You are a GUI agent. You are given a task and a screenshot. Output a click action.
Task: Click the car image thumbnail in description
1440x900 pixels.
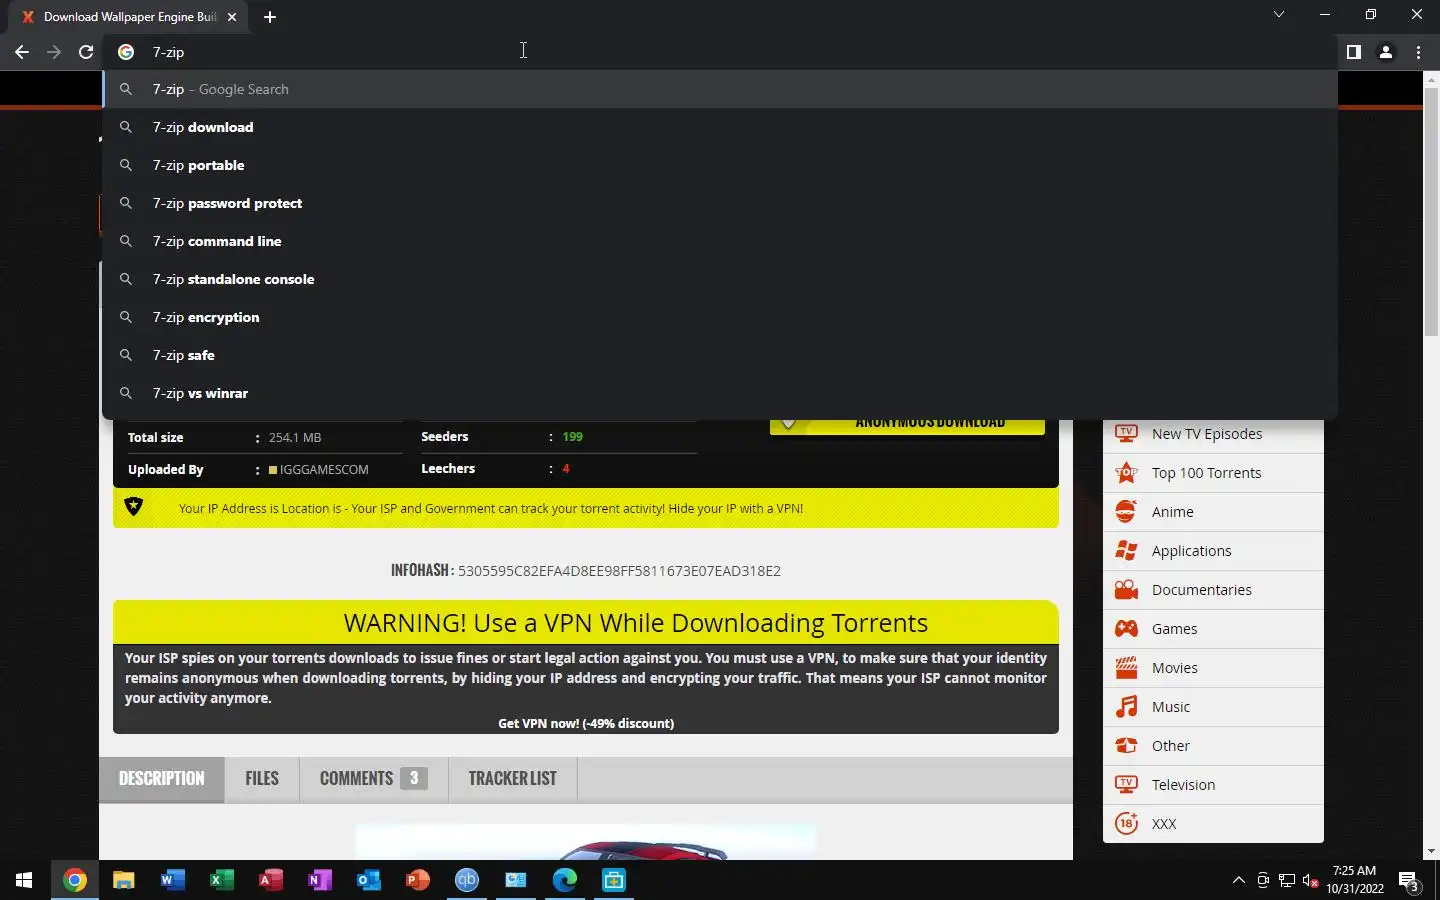point(586,842)
